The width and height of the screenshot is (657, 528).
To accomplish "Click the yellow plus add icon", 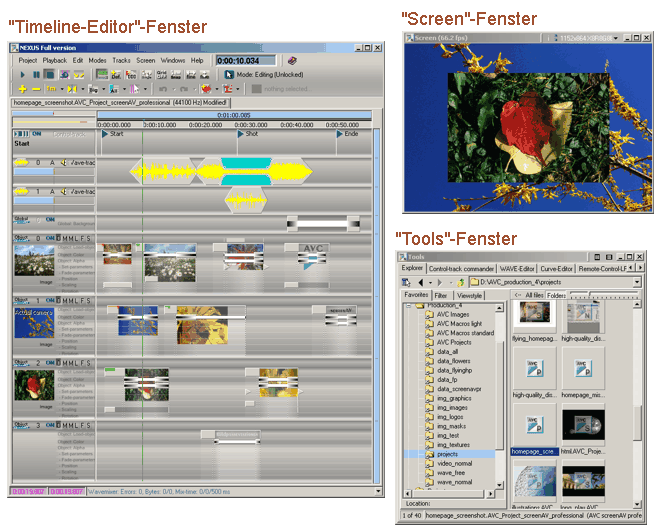I will pos(22,88).
